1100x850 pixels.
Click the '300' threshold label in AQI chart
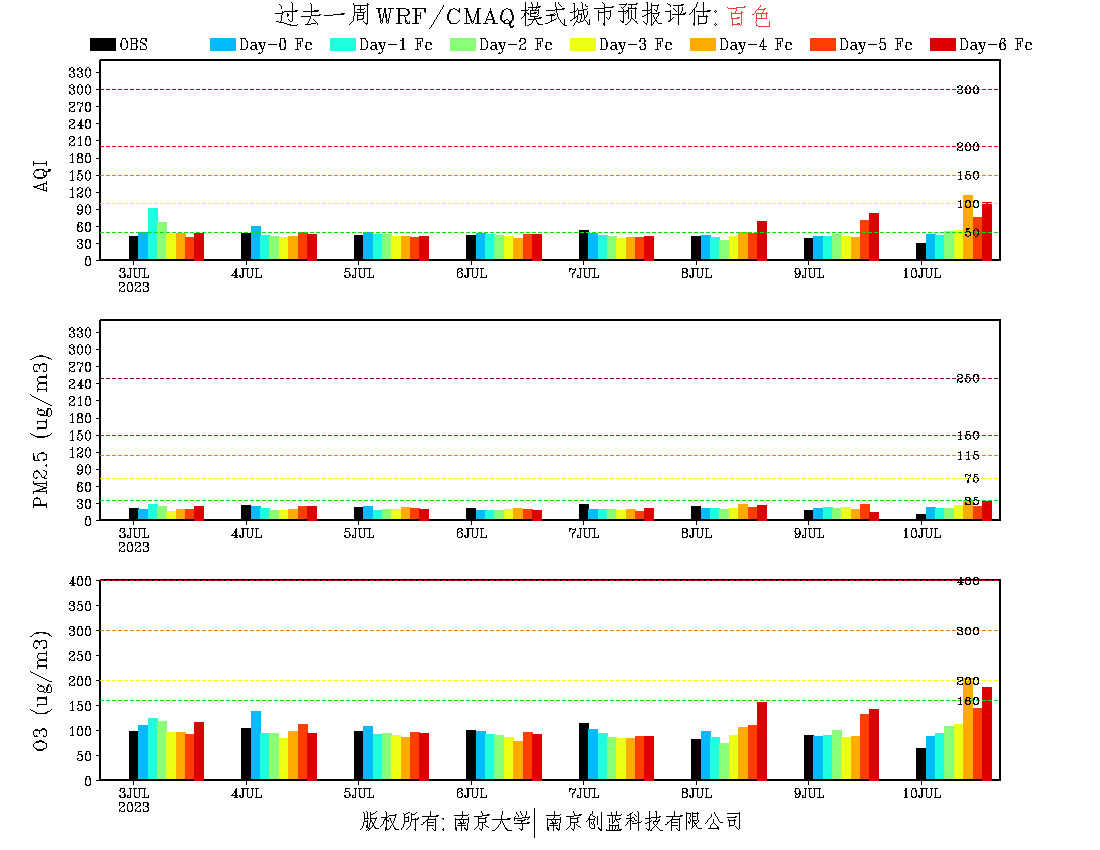[x=968, y=90]
